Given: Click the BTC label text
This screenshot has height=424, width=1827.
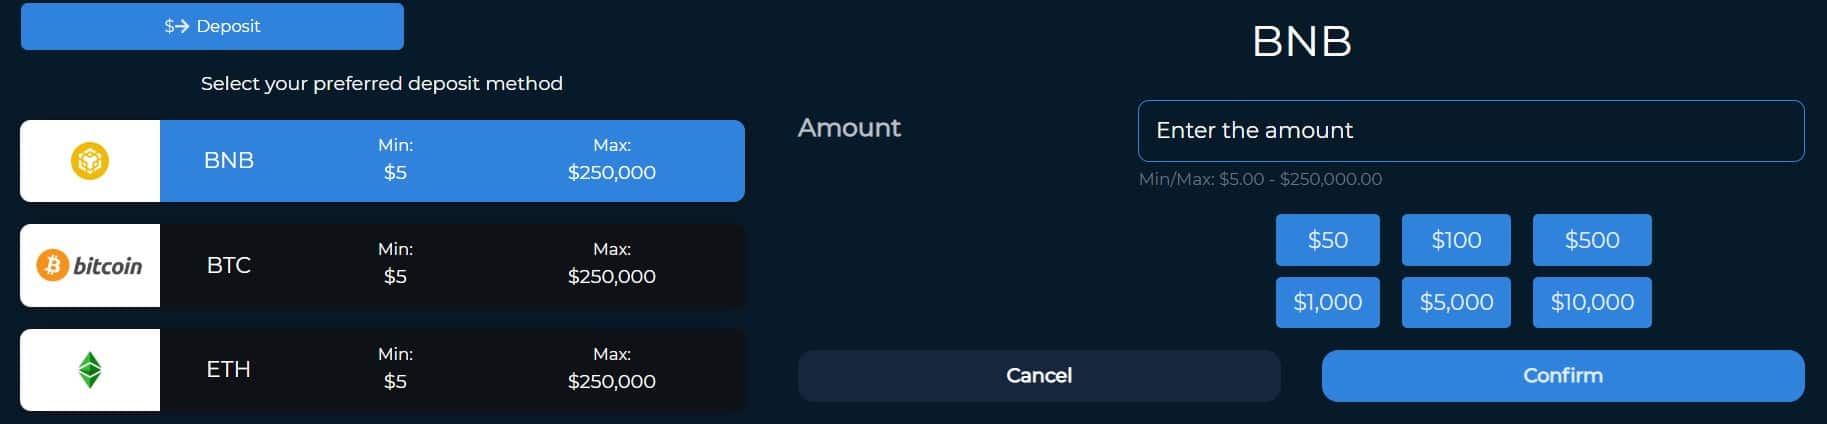Looking at the screenshot, I should pyautogui.click(x=228, y=265).
